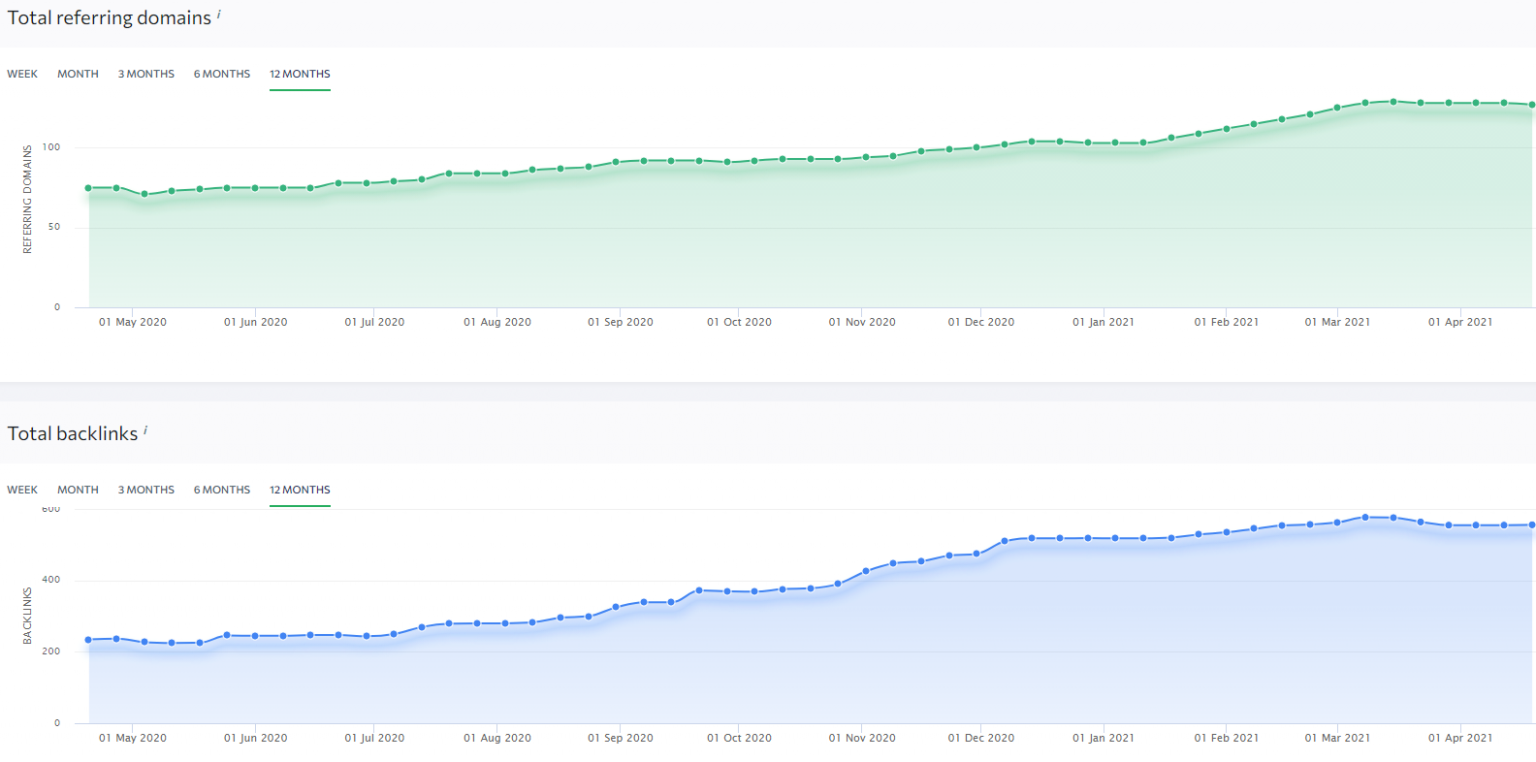
Task: Click the REFERRING DOMAINS axis title
Action: pos(28,198)
